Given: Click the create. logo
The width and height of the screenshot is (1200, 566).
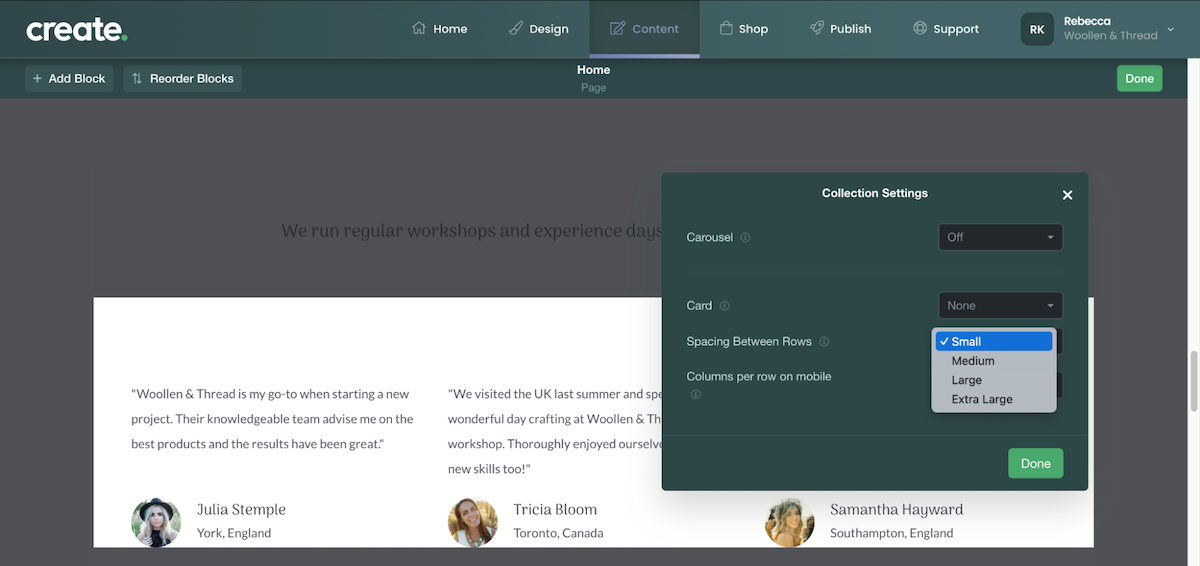Looking at the screenshot, I should [x=76, y=29].
